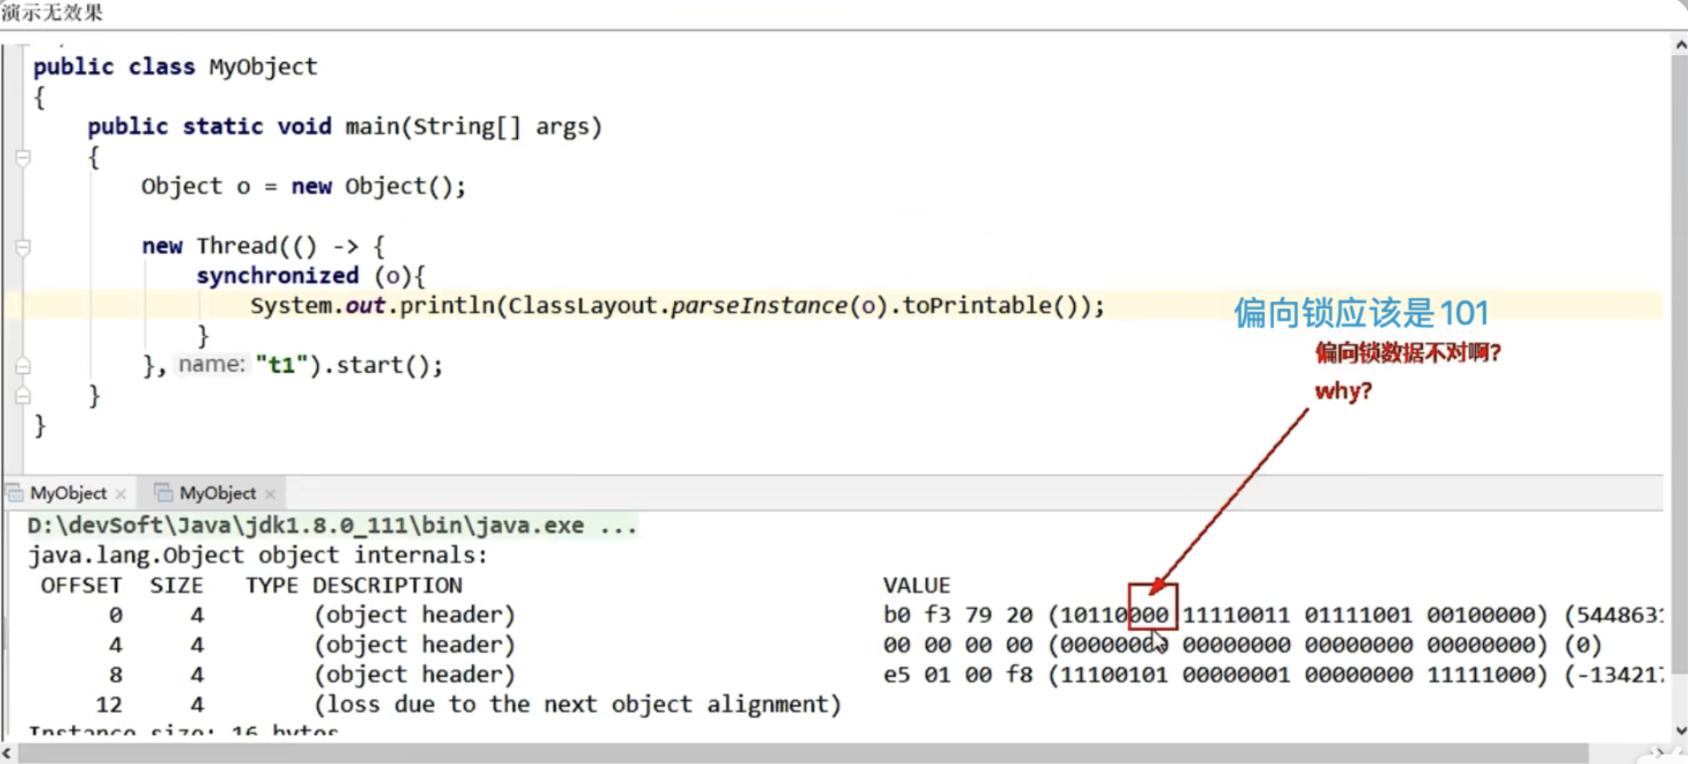Click fold end marker at main method closing brace
Image resolution: width=1688 pixels, height=764 pixels.
[x=23, y=396]
